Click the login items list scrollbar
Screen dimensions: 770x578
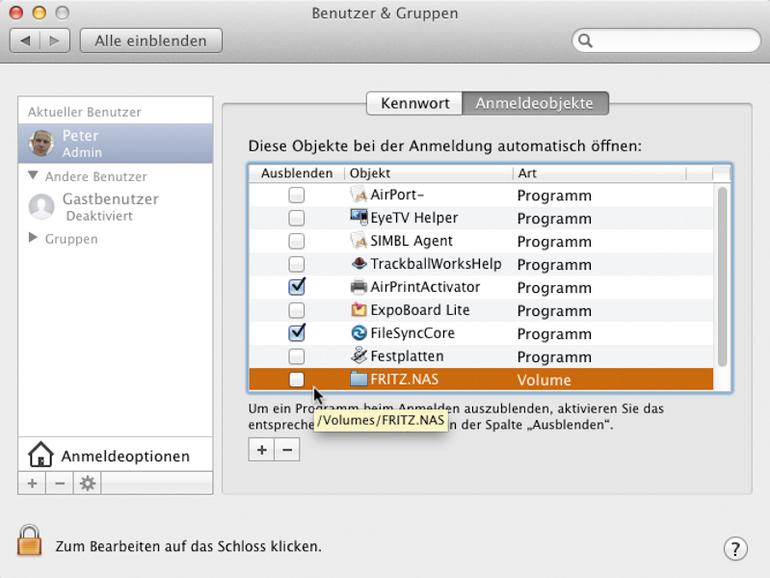722,276
